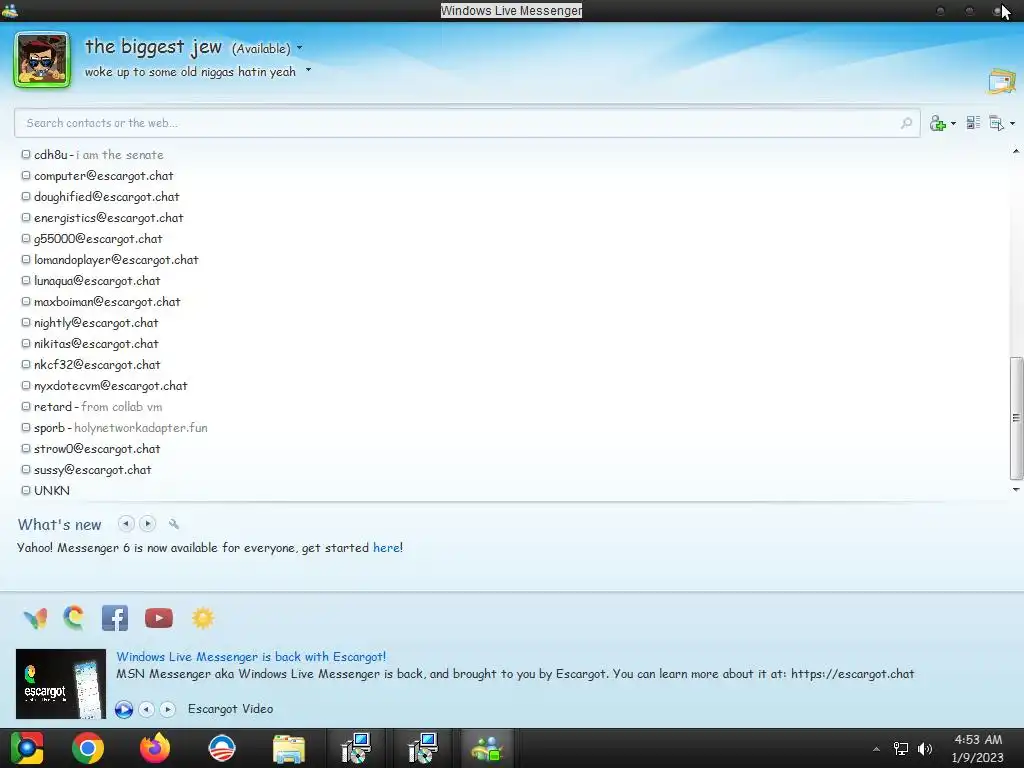Select contact lunaqua@escargot.chat
This screenshot has width=1024, height=768.
(x=91, y=281)
